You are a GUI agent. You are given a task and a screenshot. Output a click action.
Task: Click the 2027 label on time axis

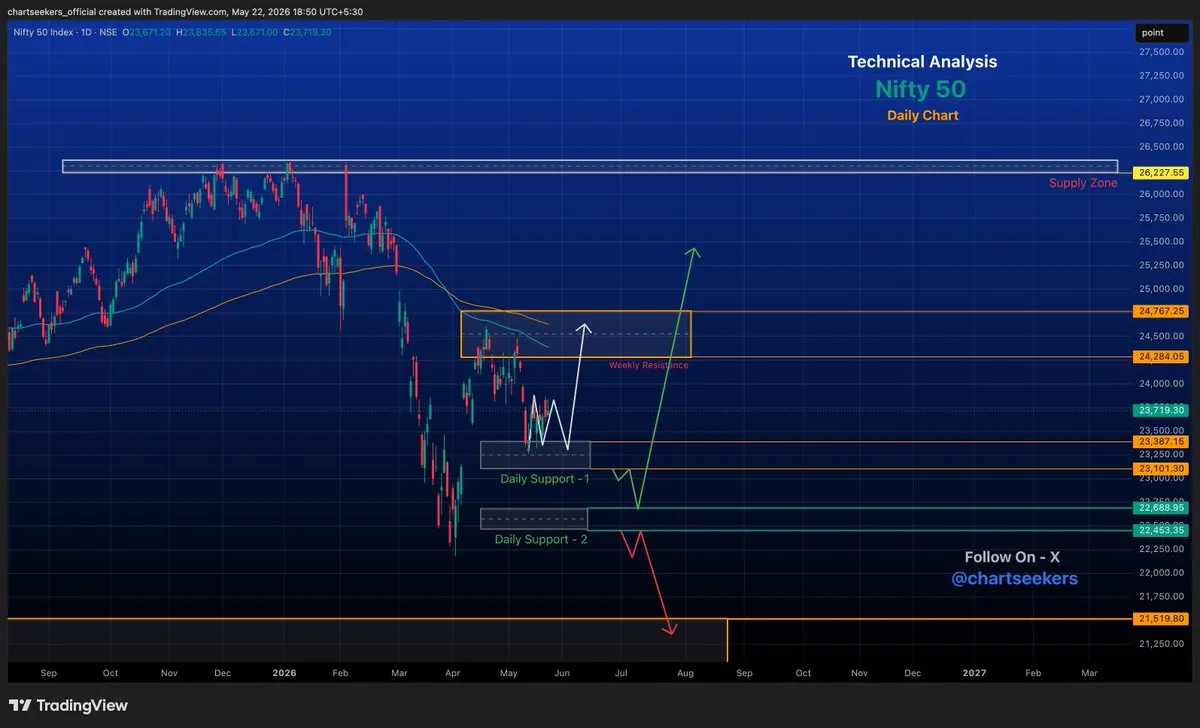click(x=973, y=673)
